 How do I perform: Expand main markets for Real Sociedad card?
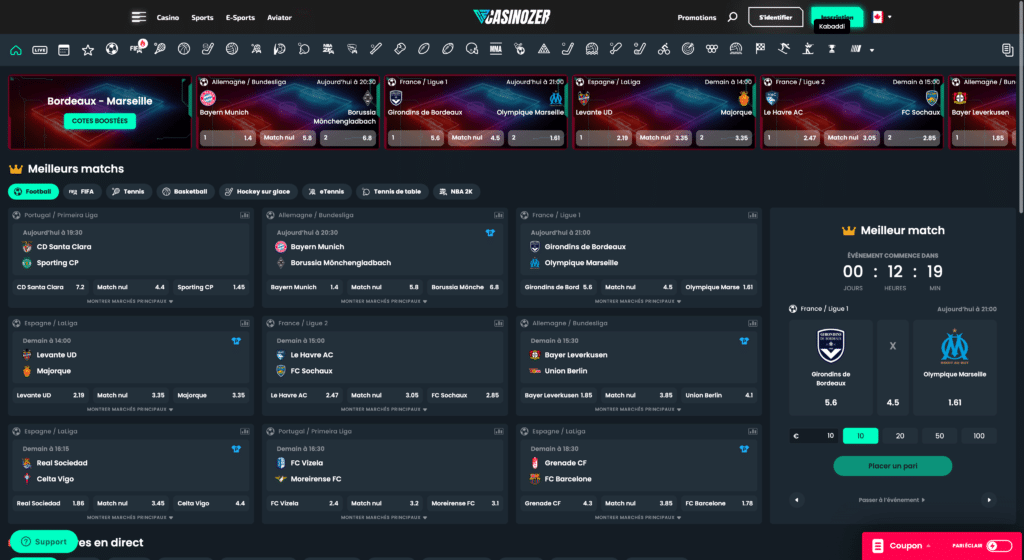coord(130,518)
